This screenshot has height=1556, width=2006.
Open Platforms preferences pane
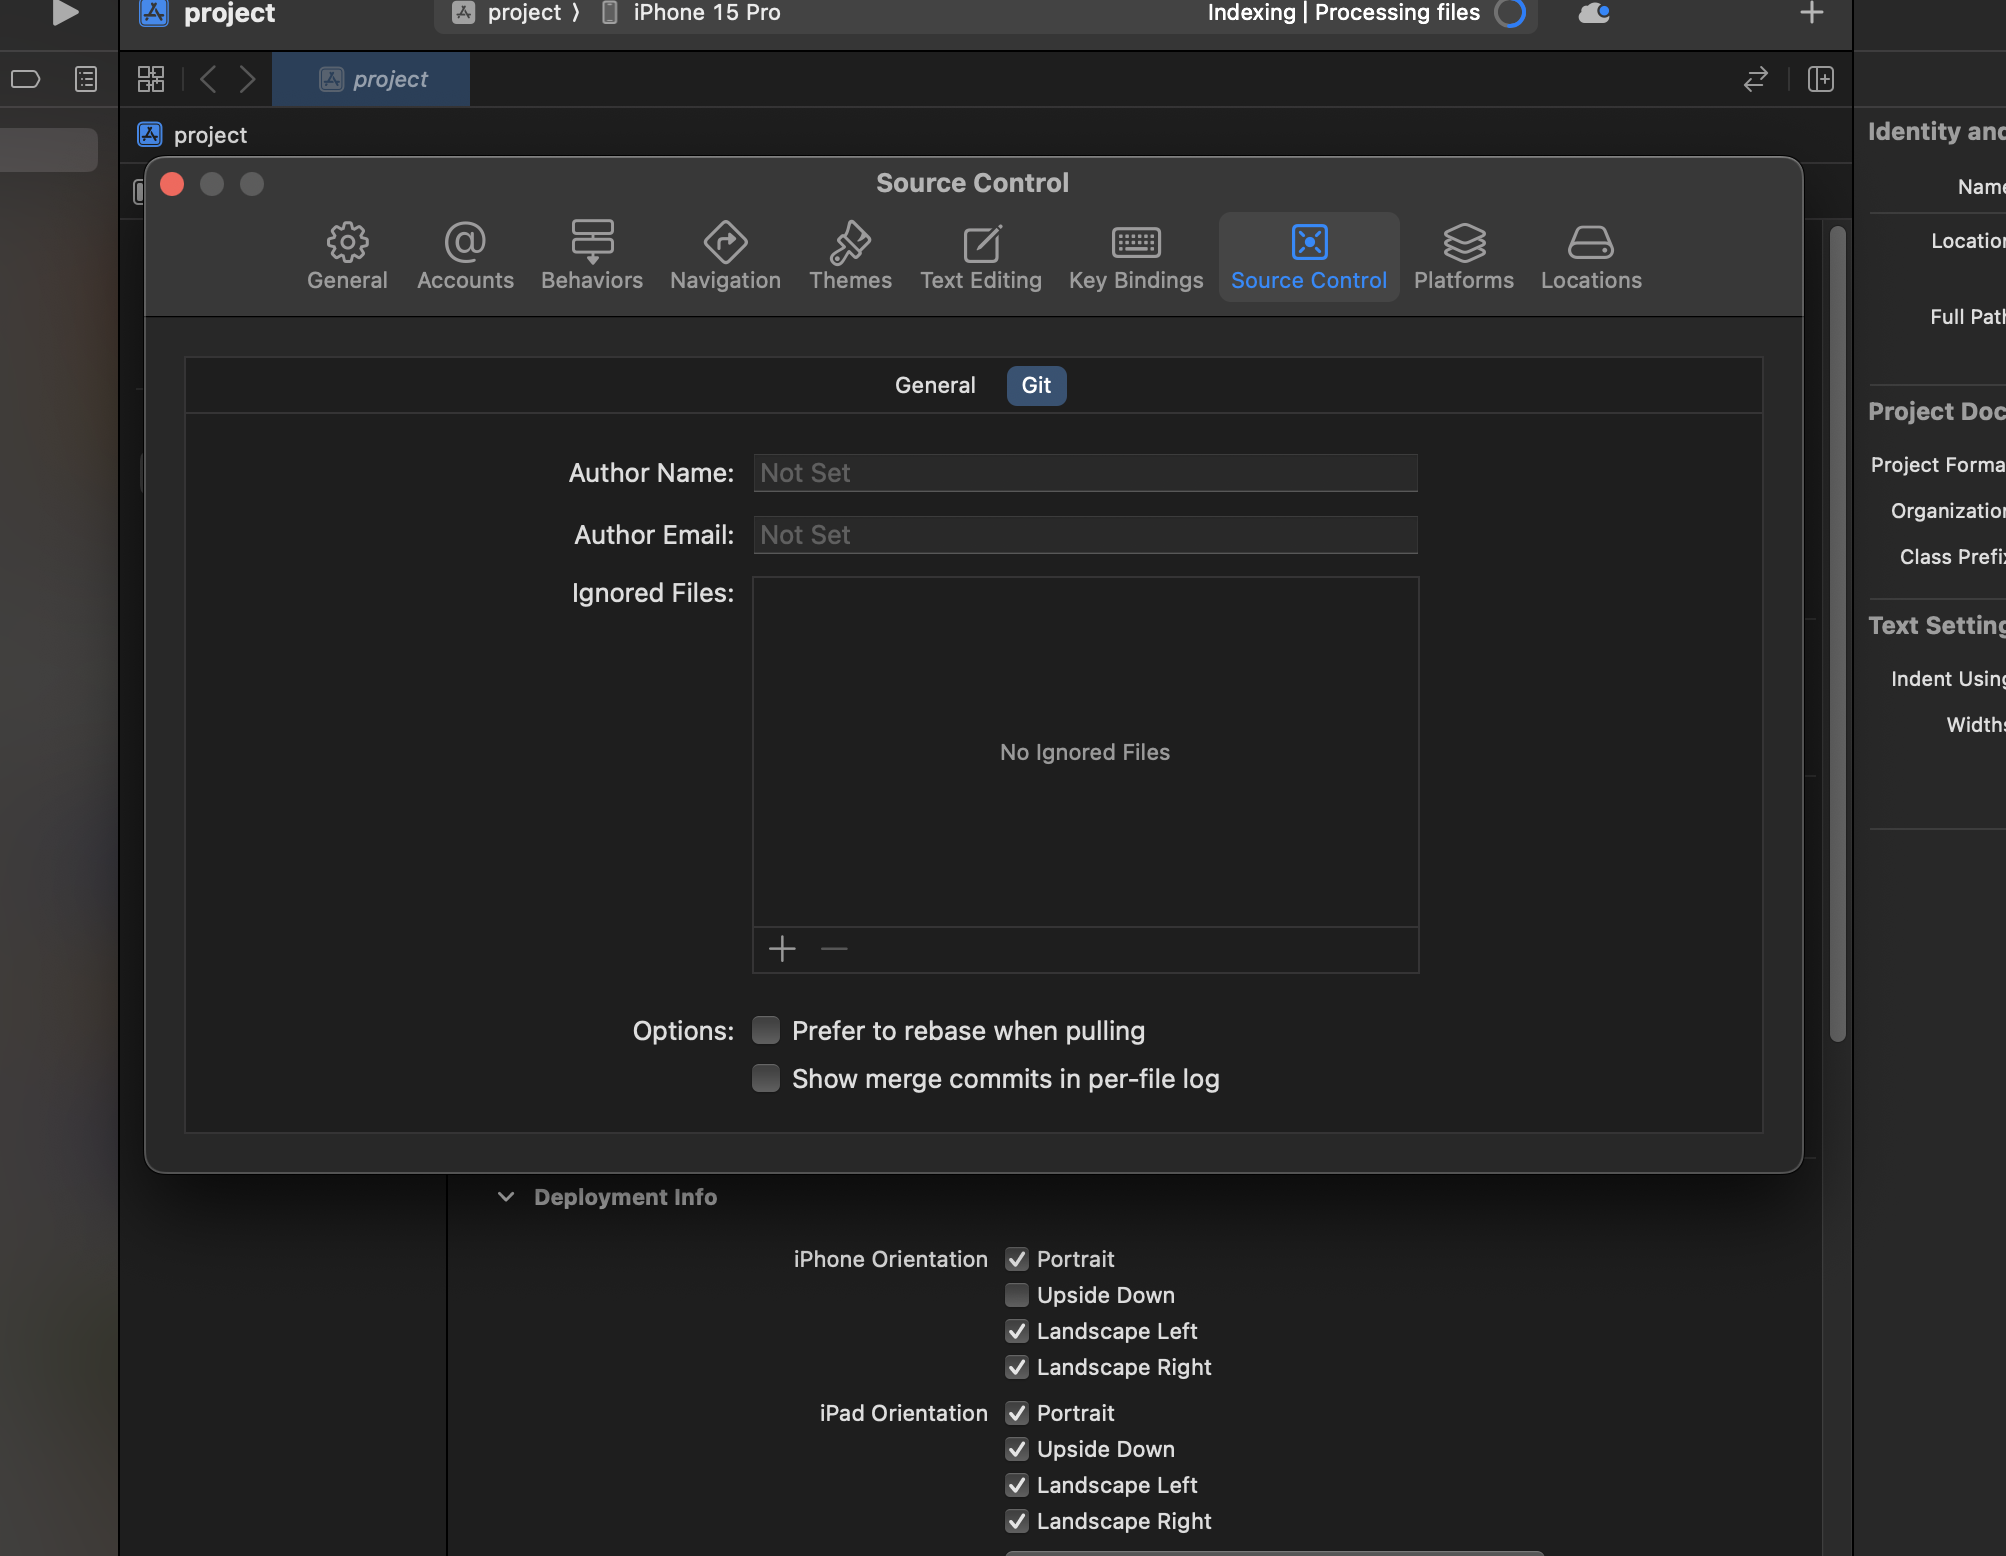click(x=1463, y=256)
